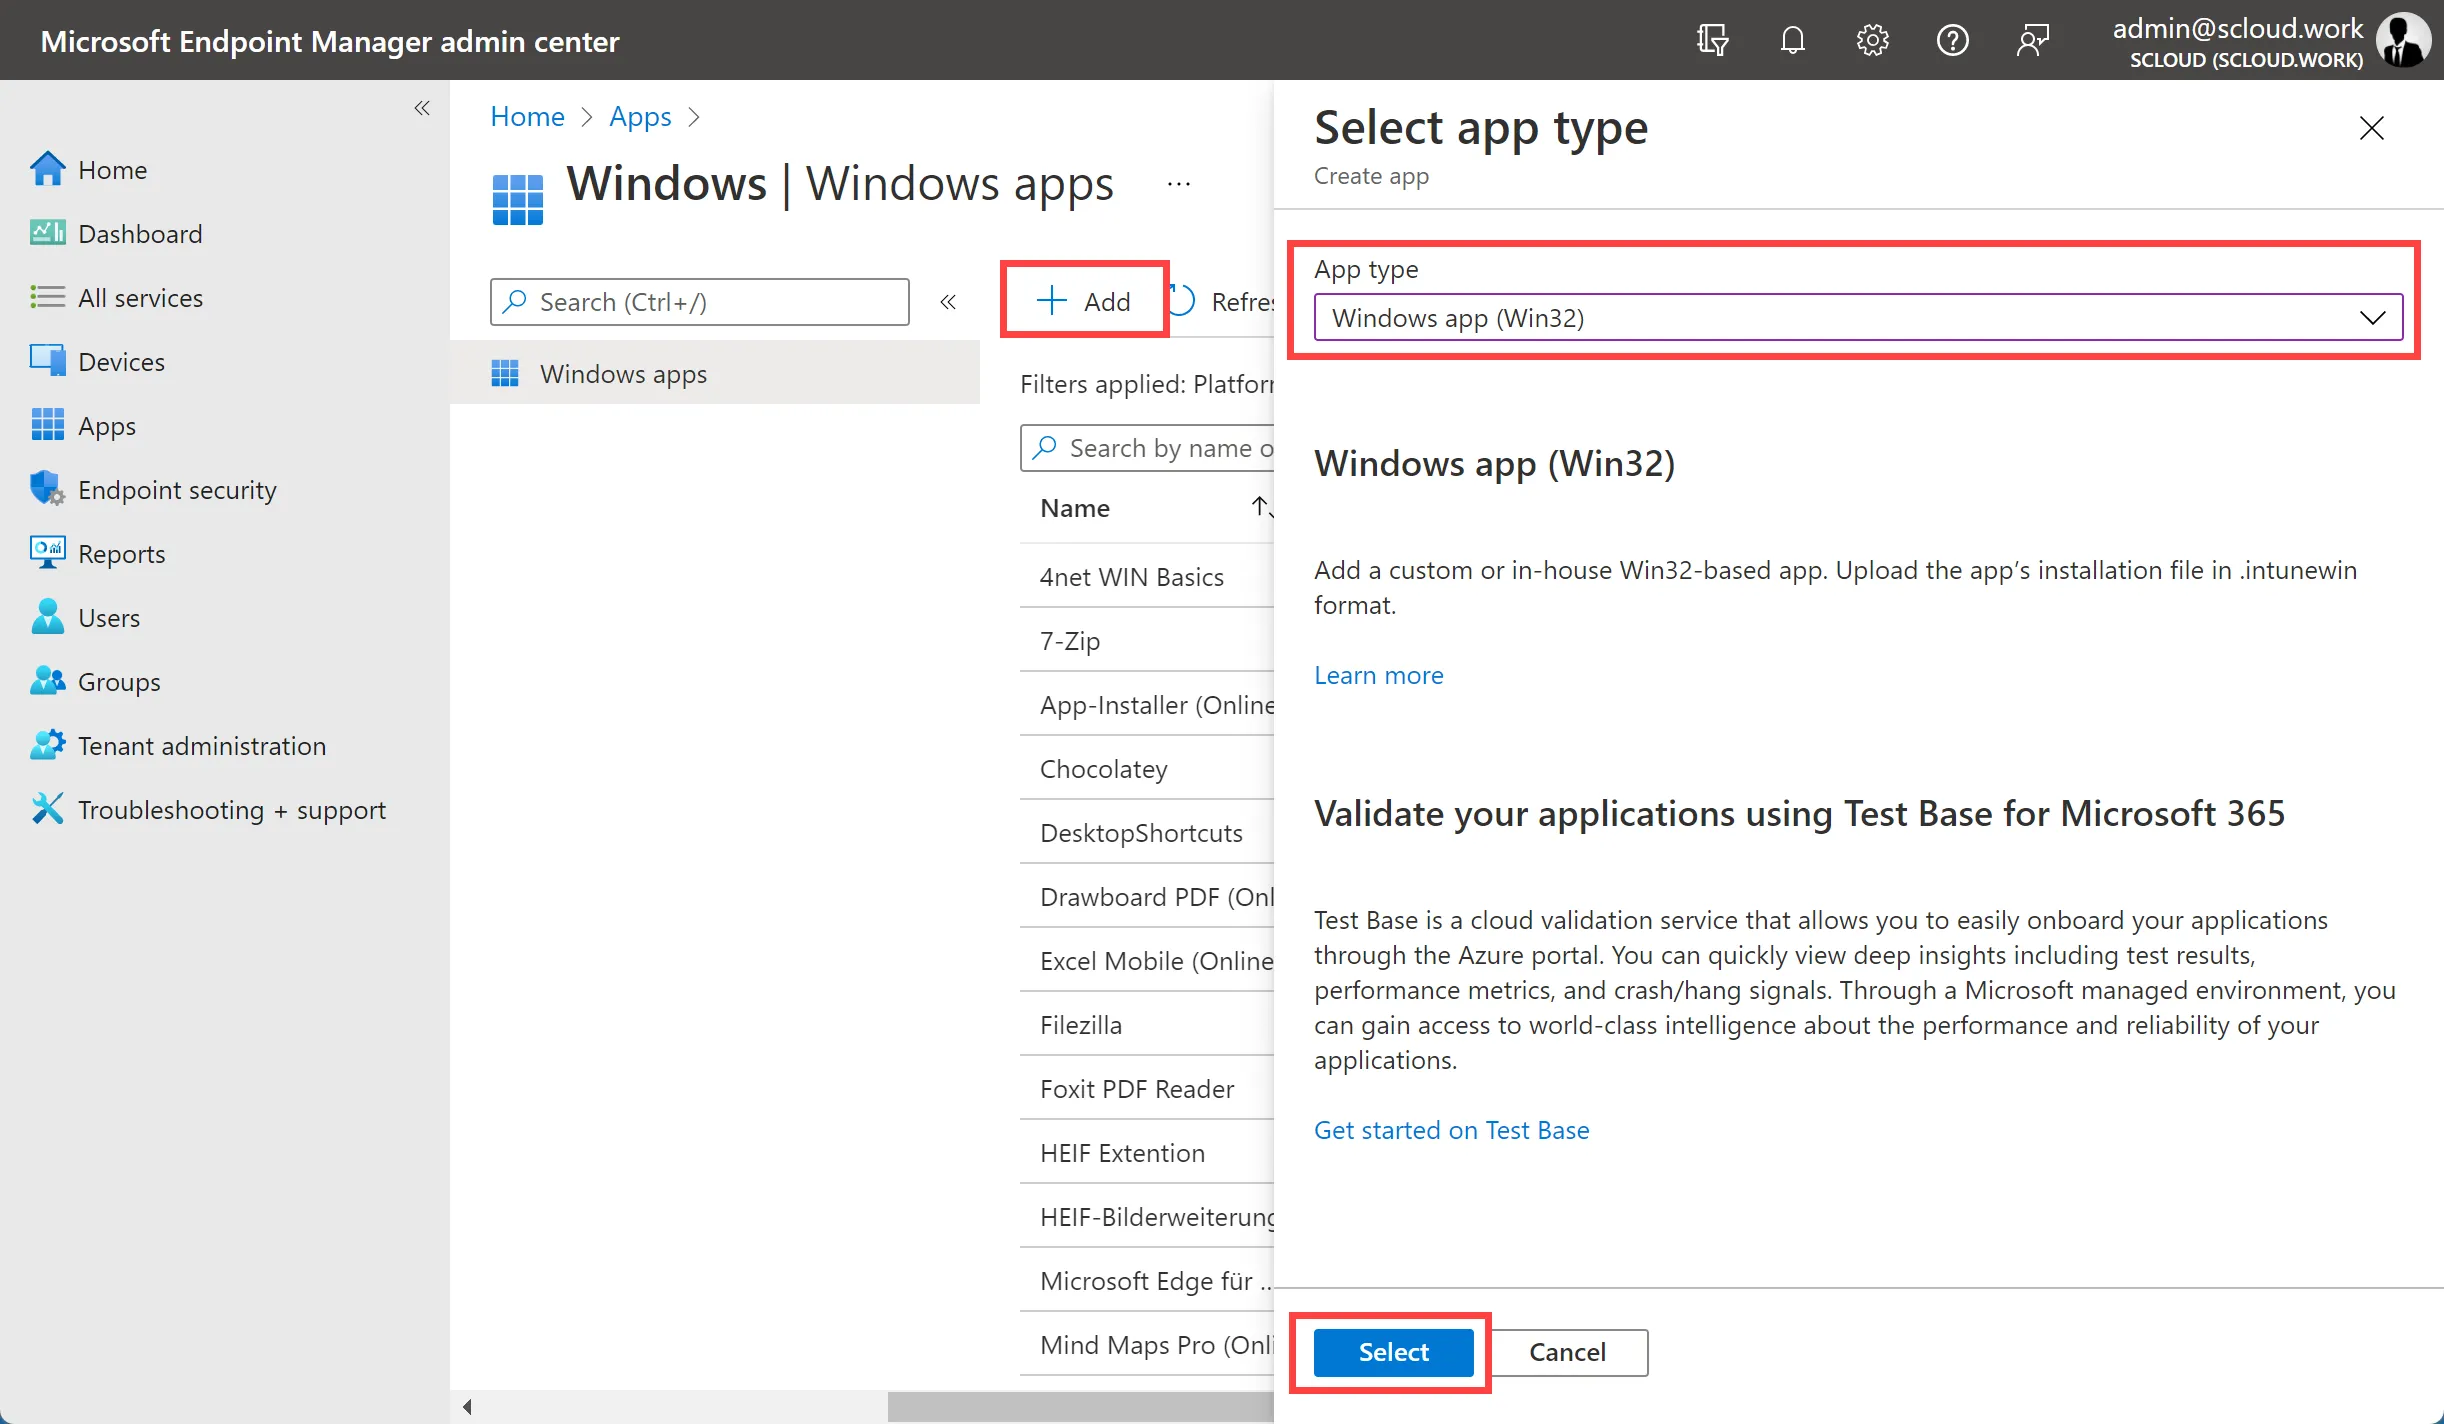Click the Tenant administration icon
This screenshot has height=1424, width=2444.
[x=47, y=745]
